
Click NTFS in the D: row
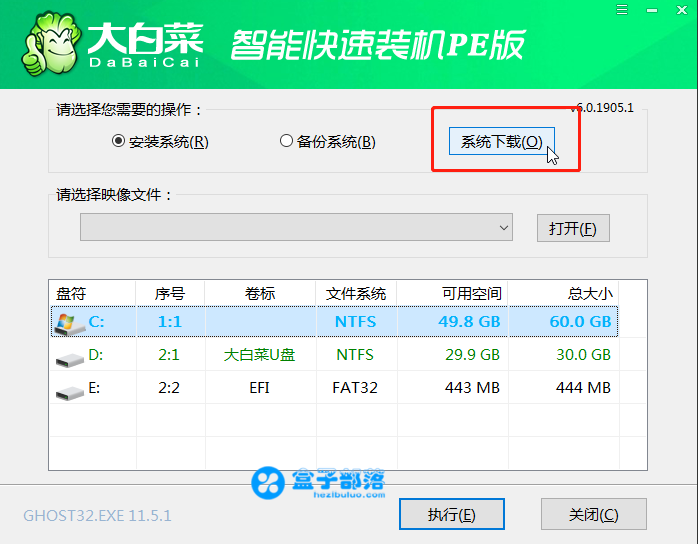click(355, 355)
